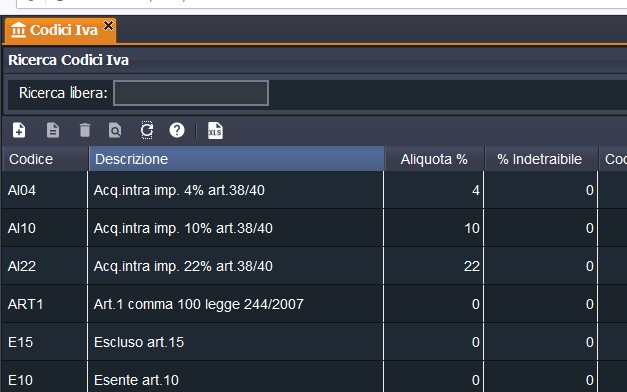Focus the Ricerca libera input field
627x392 pixels.
click(191, 93)
